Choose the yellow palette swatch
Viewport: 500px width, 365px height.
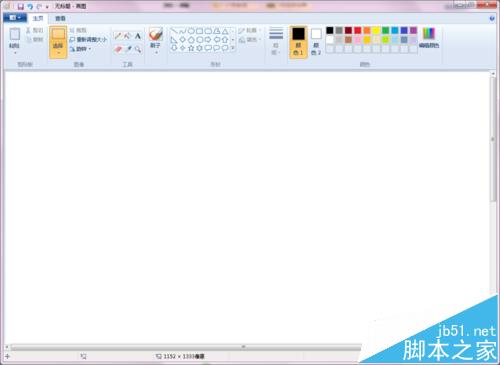(x=376, y=31)
